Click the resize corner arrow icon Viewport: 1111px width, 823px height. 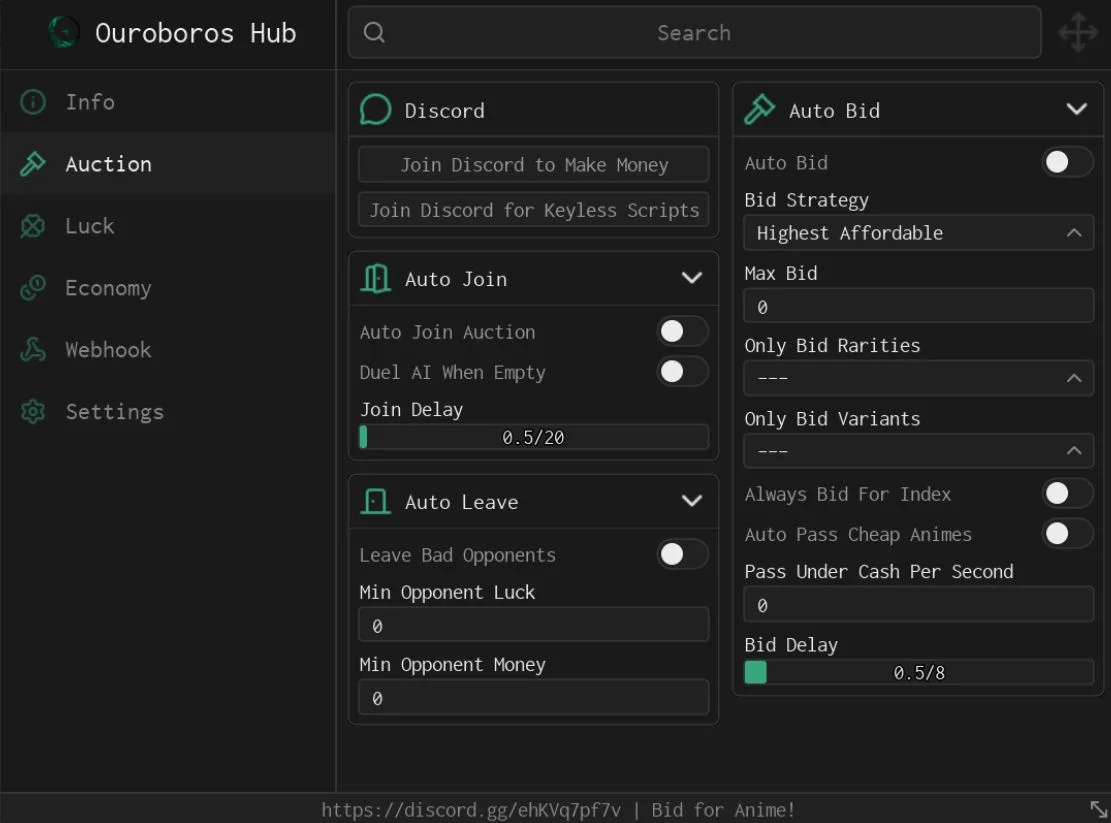click(x=1098, y=808)
